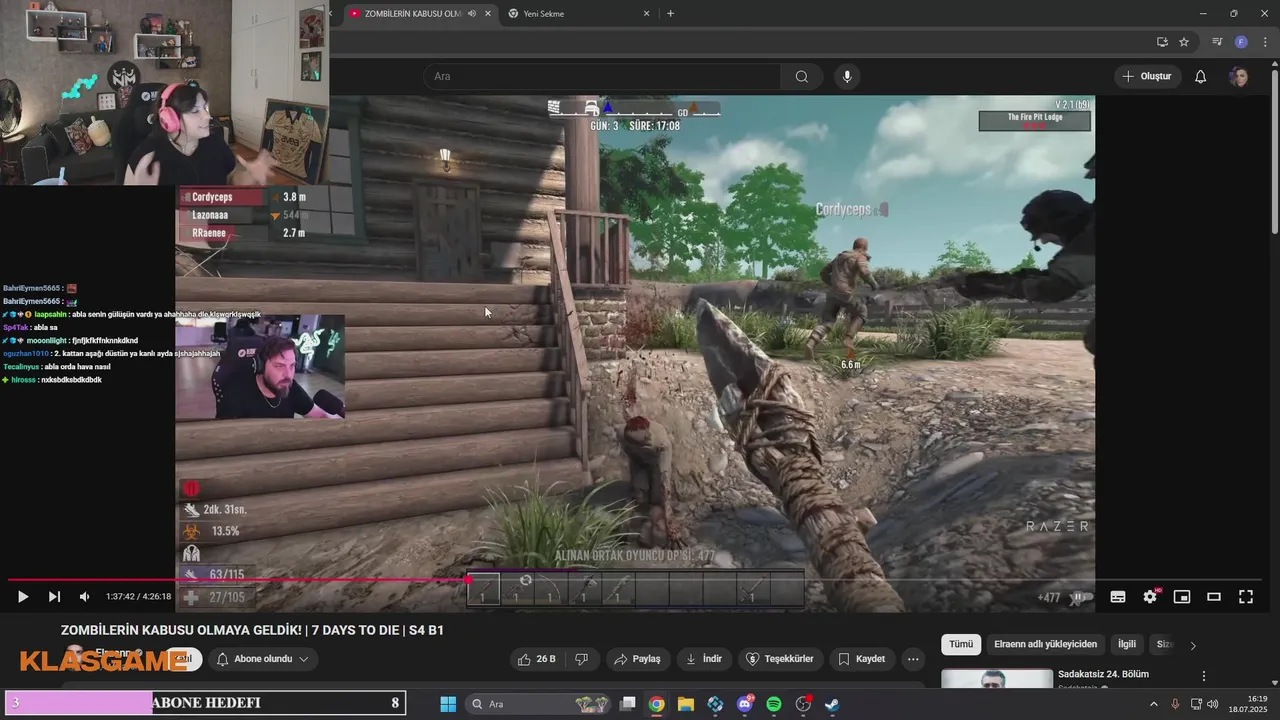Open File Explorer from taskbar
Viewport: 1280px width, 720px height.
[686, 704]
